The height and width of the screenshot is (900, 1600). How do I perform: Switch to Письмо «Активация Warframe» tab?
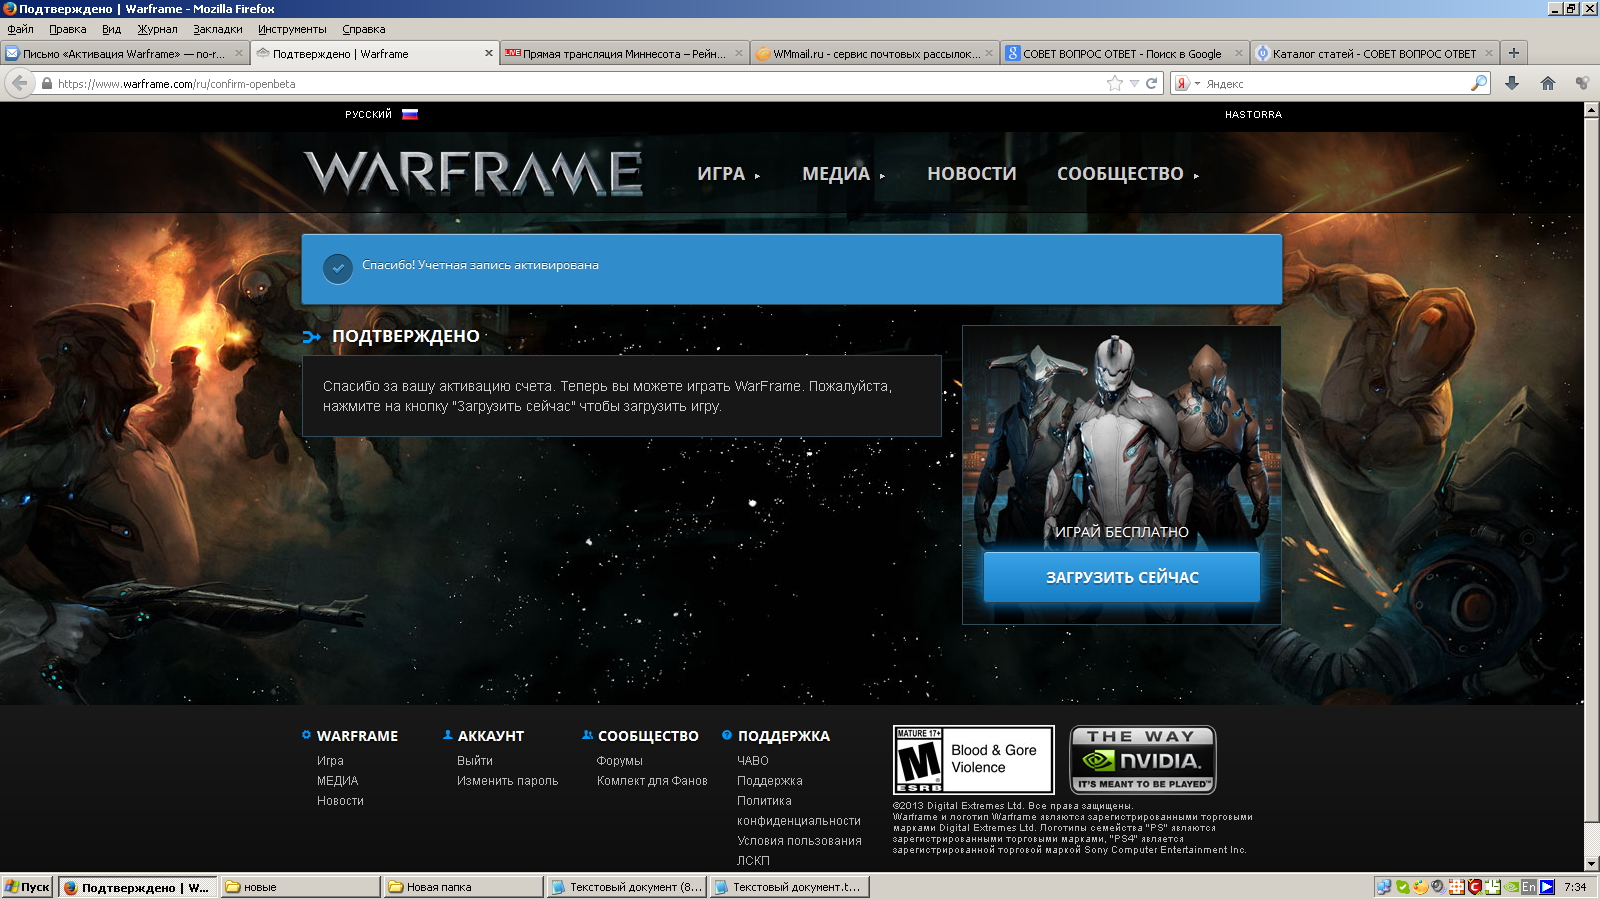tap(124, 54)
